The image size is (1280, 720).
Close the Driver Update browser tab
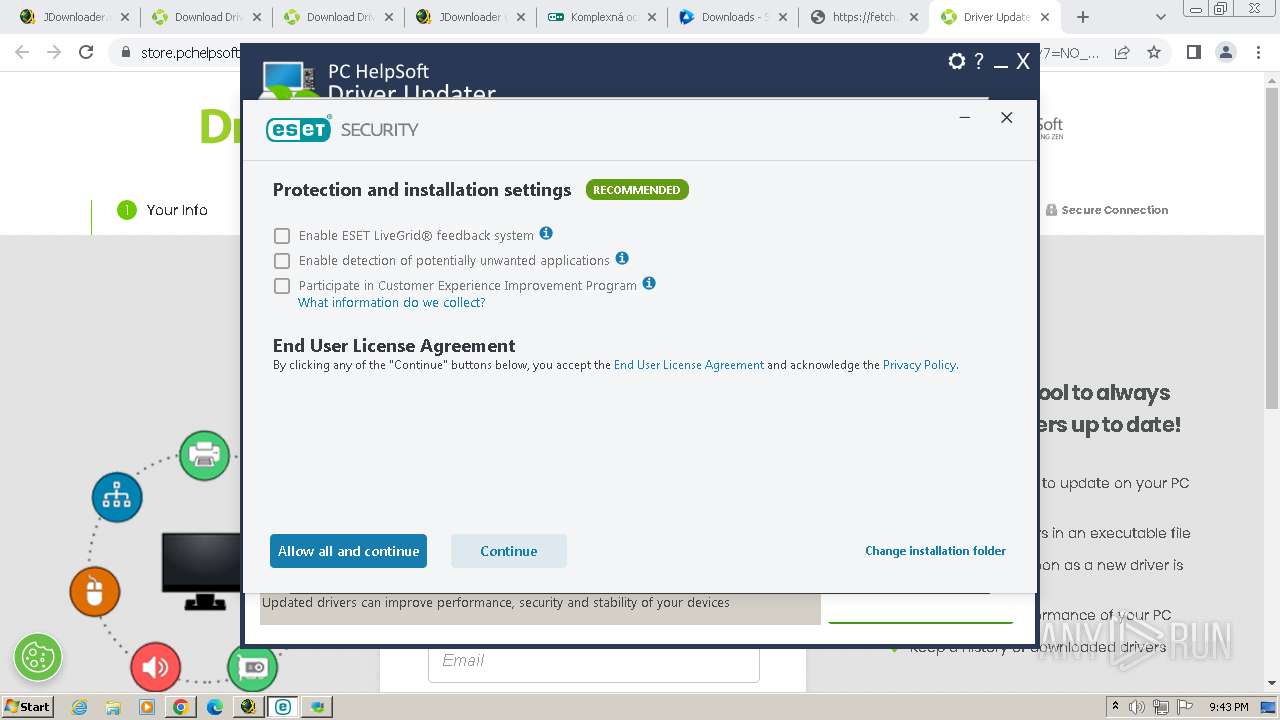click(x=1045, y=17)
